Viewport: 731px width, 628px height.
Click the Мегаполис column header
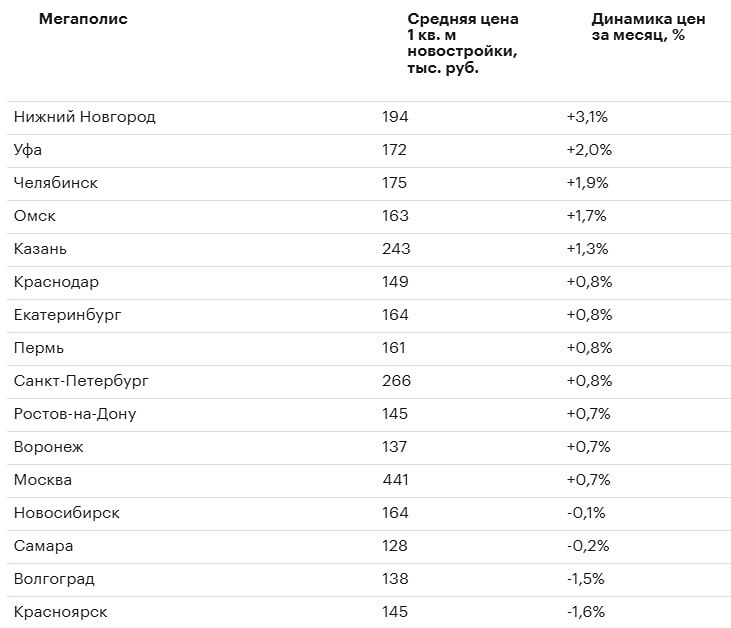83,19
